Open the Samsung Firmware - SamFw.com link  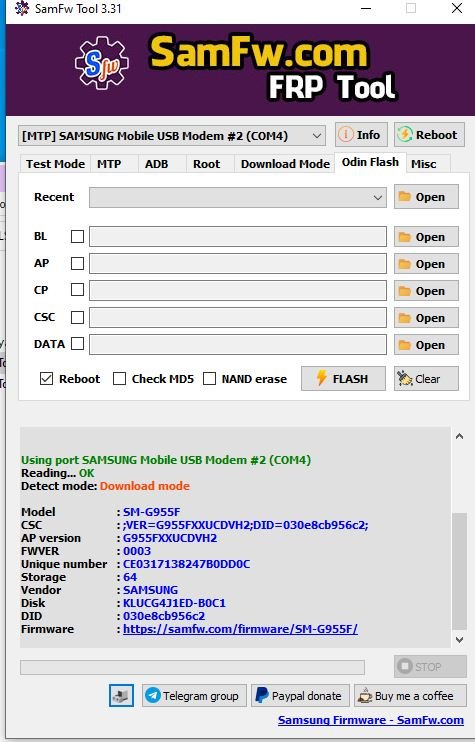tap(370, 720)
